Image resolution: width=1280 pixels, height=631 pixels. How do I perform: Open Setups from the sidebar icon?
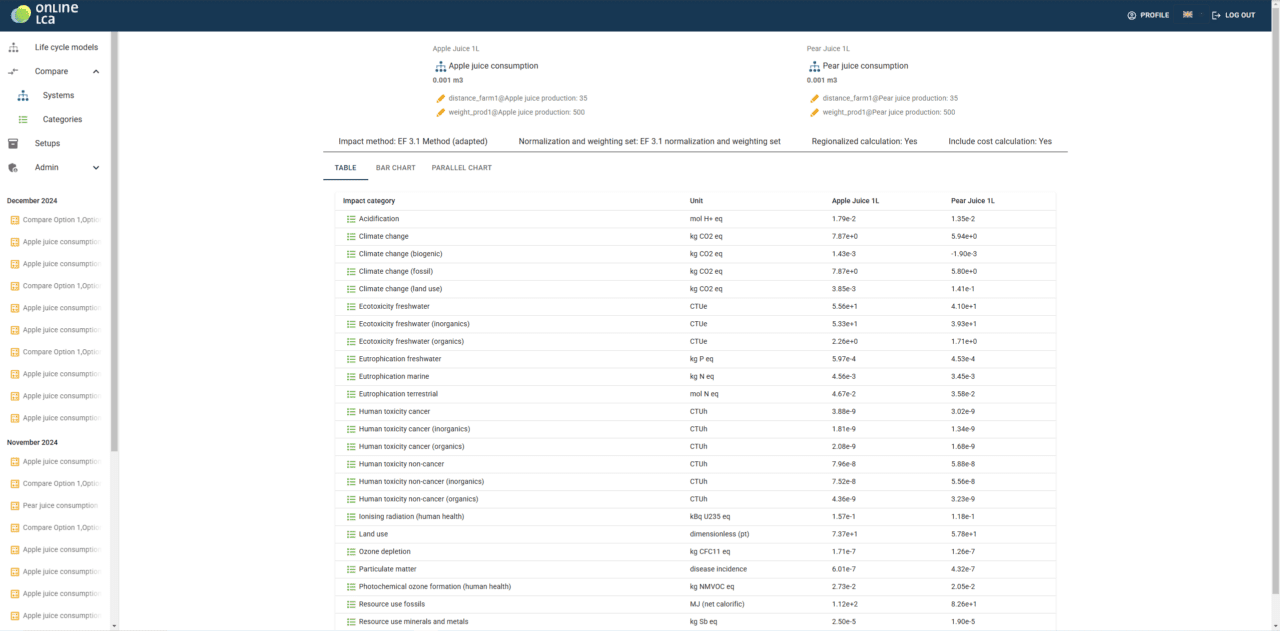tap(14, 144)
